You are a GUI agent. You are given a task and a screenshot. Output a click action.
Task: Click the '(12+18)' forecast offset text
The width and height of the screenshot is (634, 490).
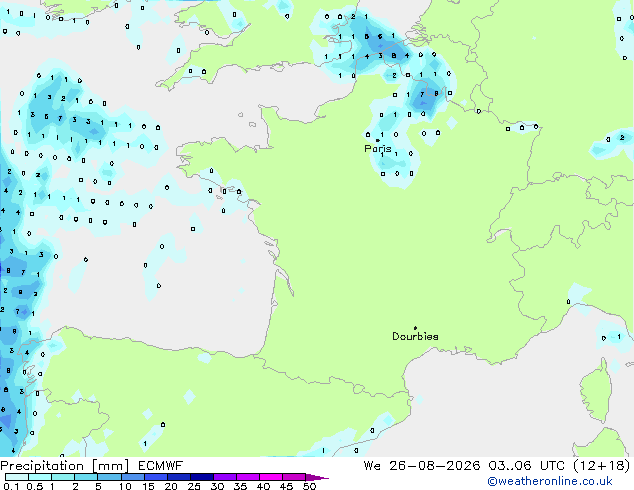[601, 466]
